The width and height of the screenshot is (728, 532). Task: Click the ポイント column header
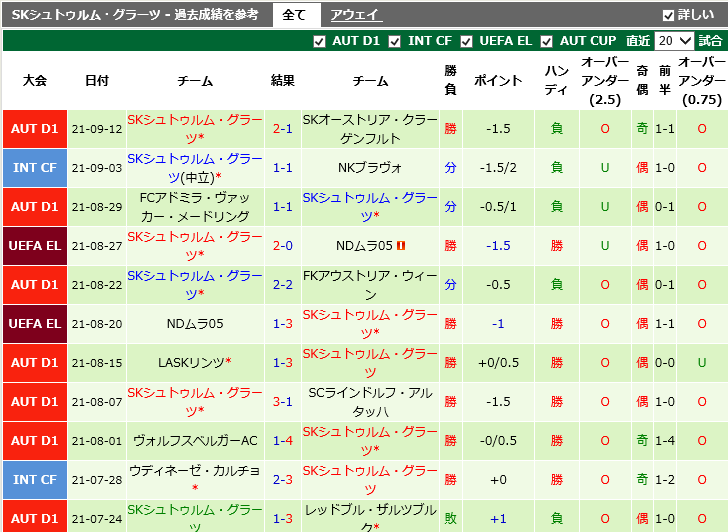pyautogui.click(x=498, y=81)
